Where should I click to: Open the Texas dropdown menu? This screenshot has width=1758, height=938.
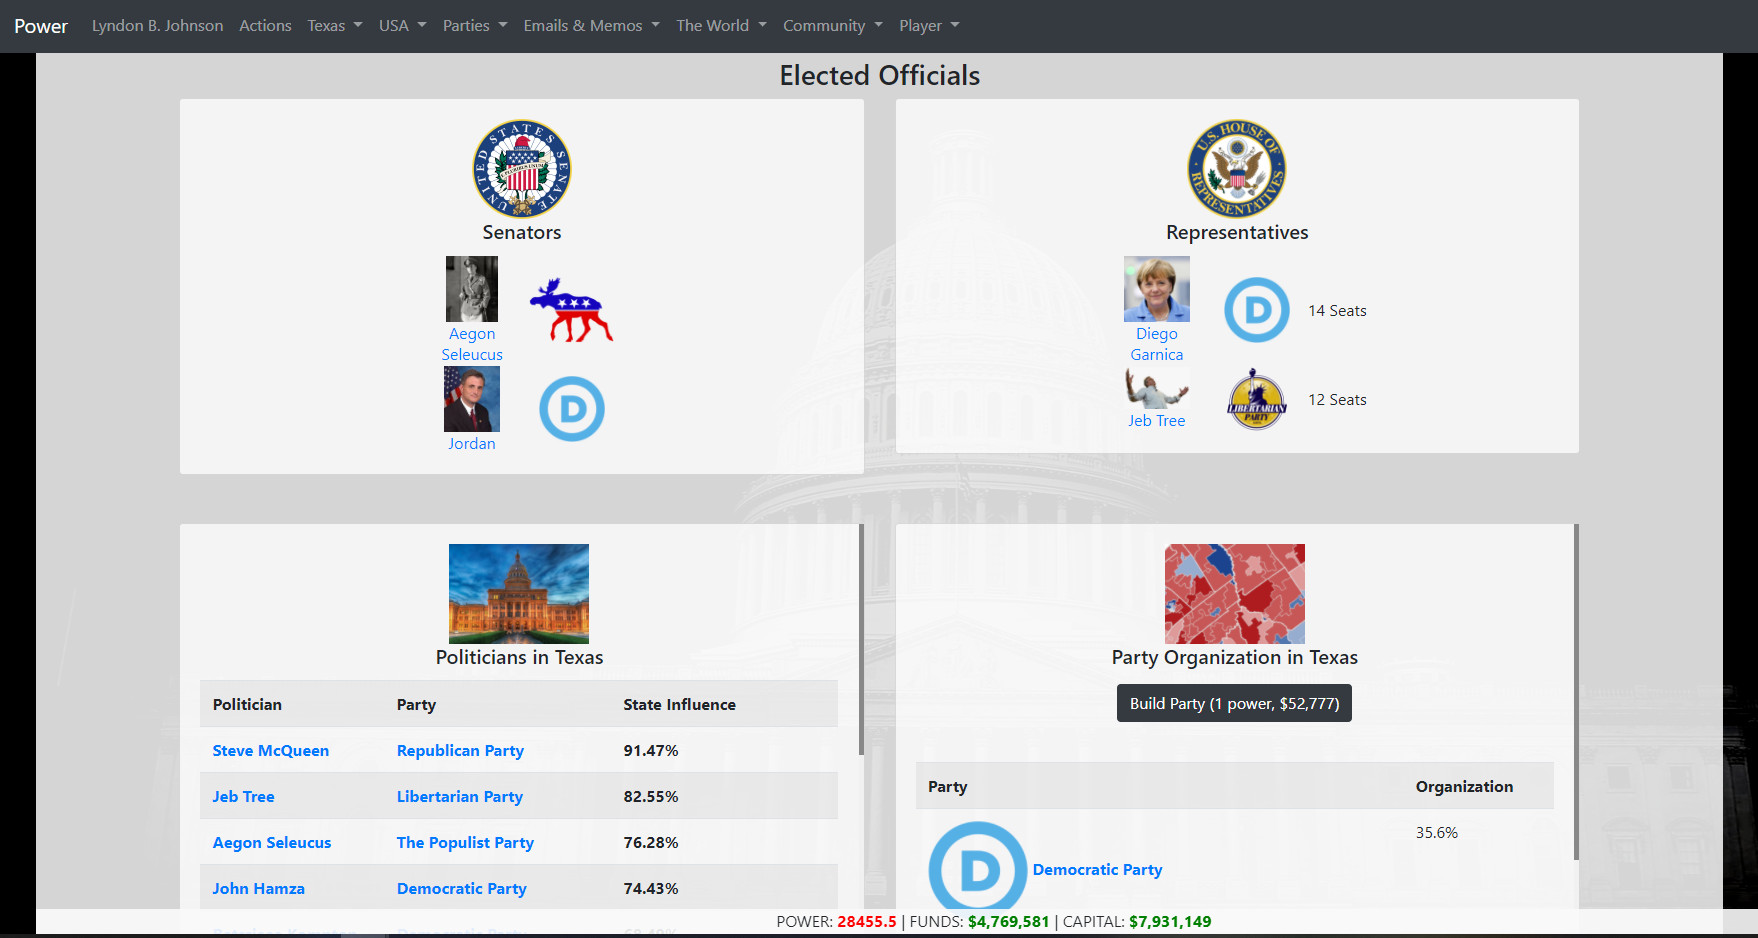(334, 25)
